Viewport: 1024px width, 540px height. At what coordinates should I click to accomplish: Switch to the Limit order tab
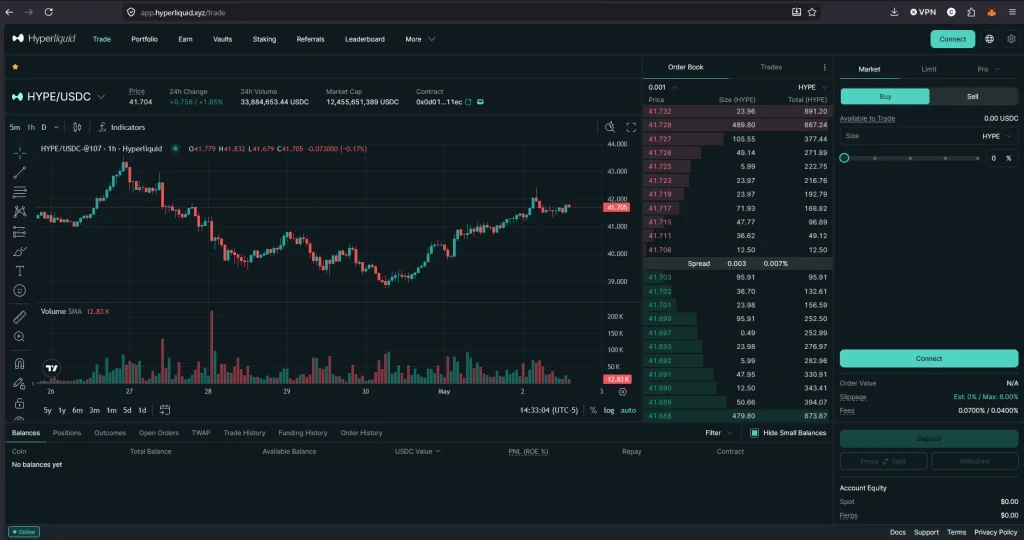[929, 69]
